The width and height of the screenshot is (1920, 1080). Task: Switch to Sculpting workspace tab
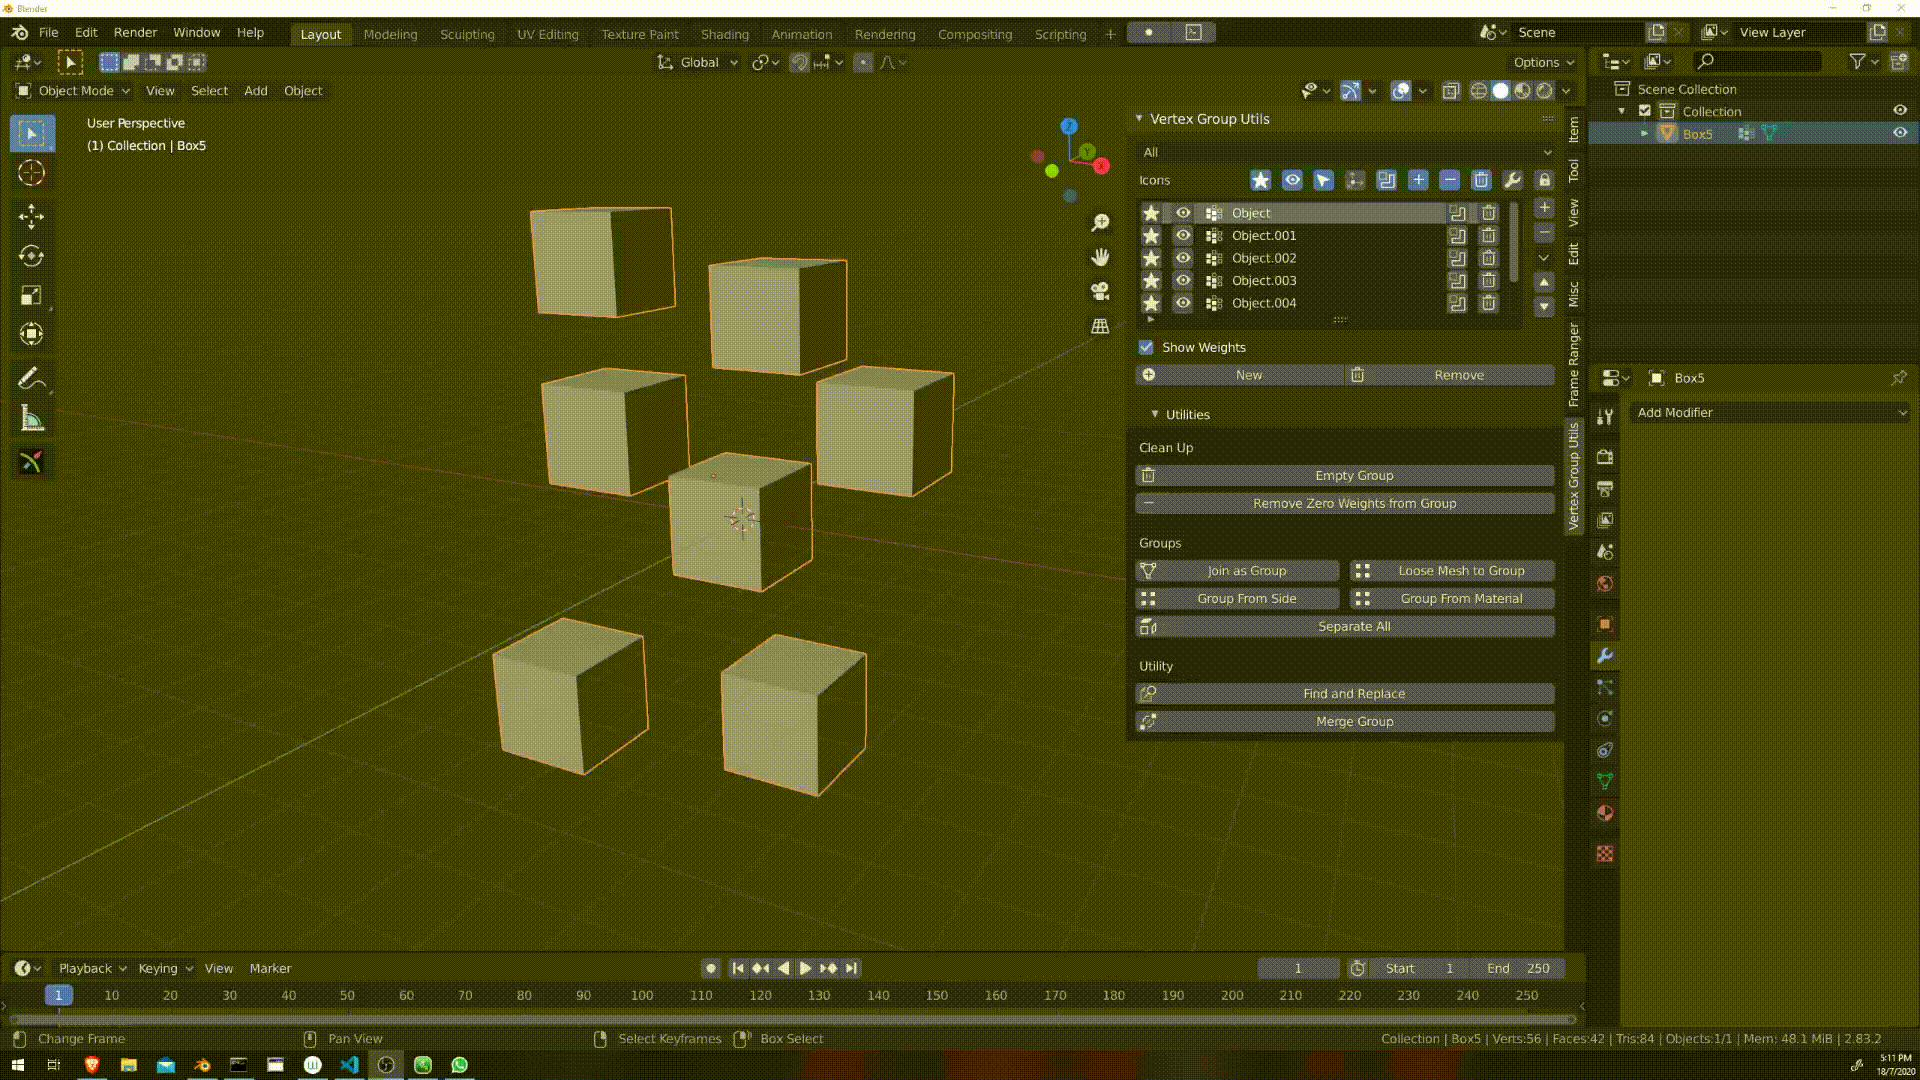pos(467,34)
